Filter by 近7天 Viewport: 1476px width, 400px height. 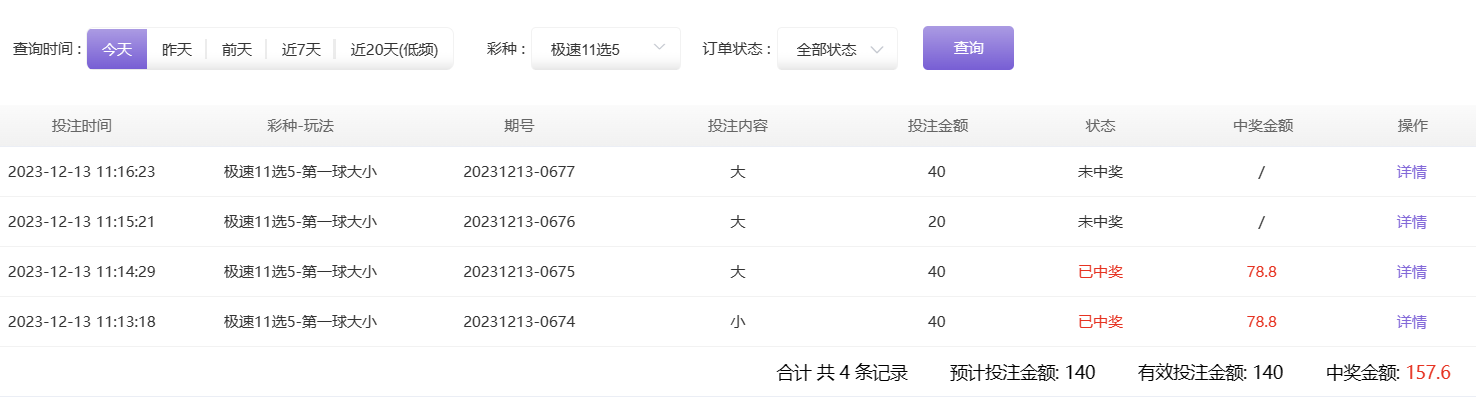[x=301, y=49]
